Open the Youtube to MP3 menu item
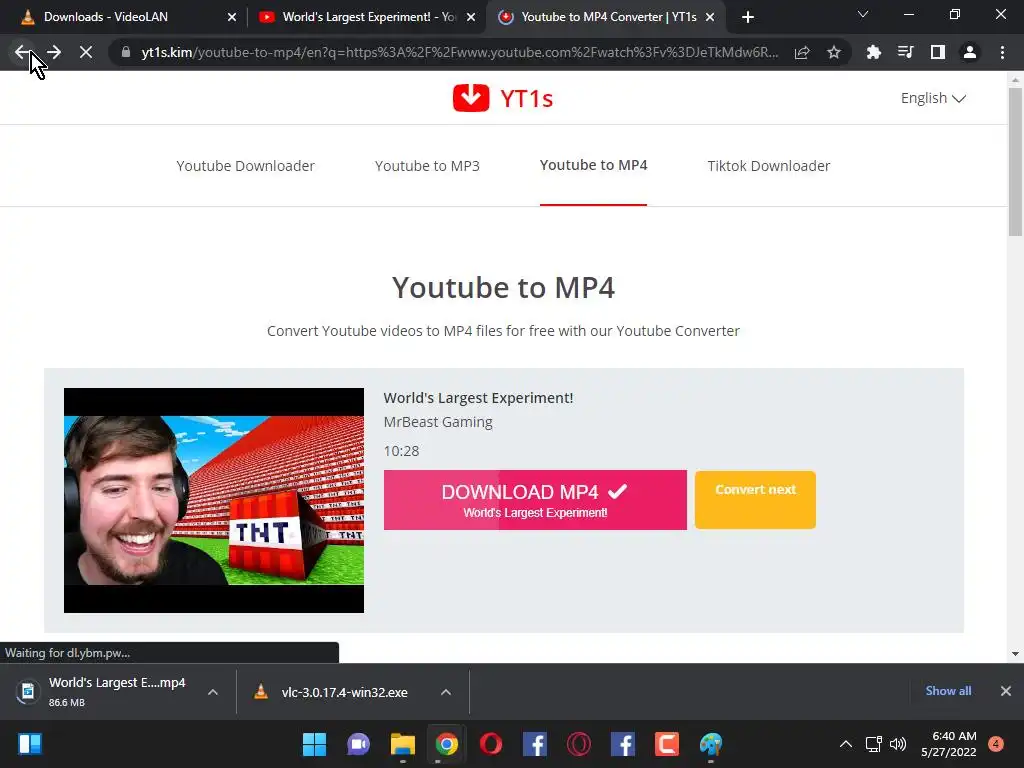Image resolution: width=1024 pixels, height=768 pixels. click(x=427, y=166)
